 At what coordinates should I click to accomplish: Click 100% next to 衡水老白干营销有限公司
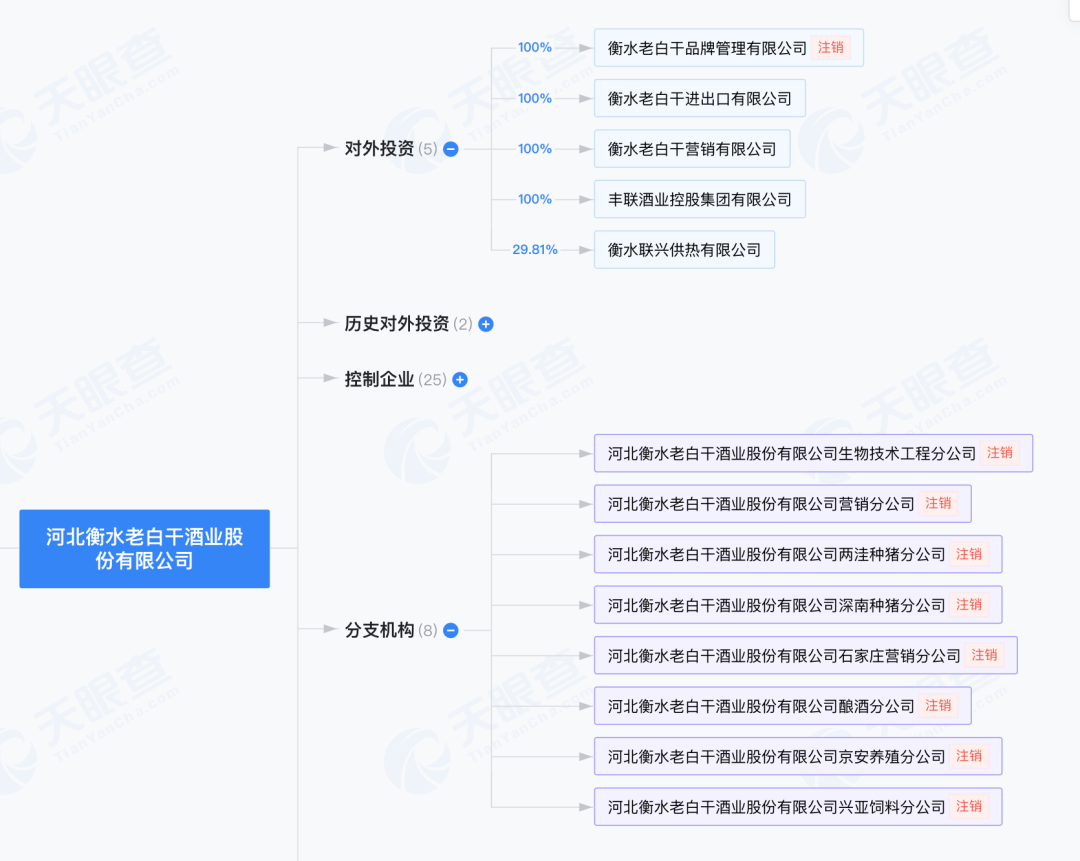(x=534, y=149)
